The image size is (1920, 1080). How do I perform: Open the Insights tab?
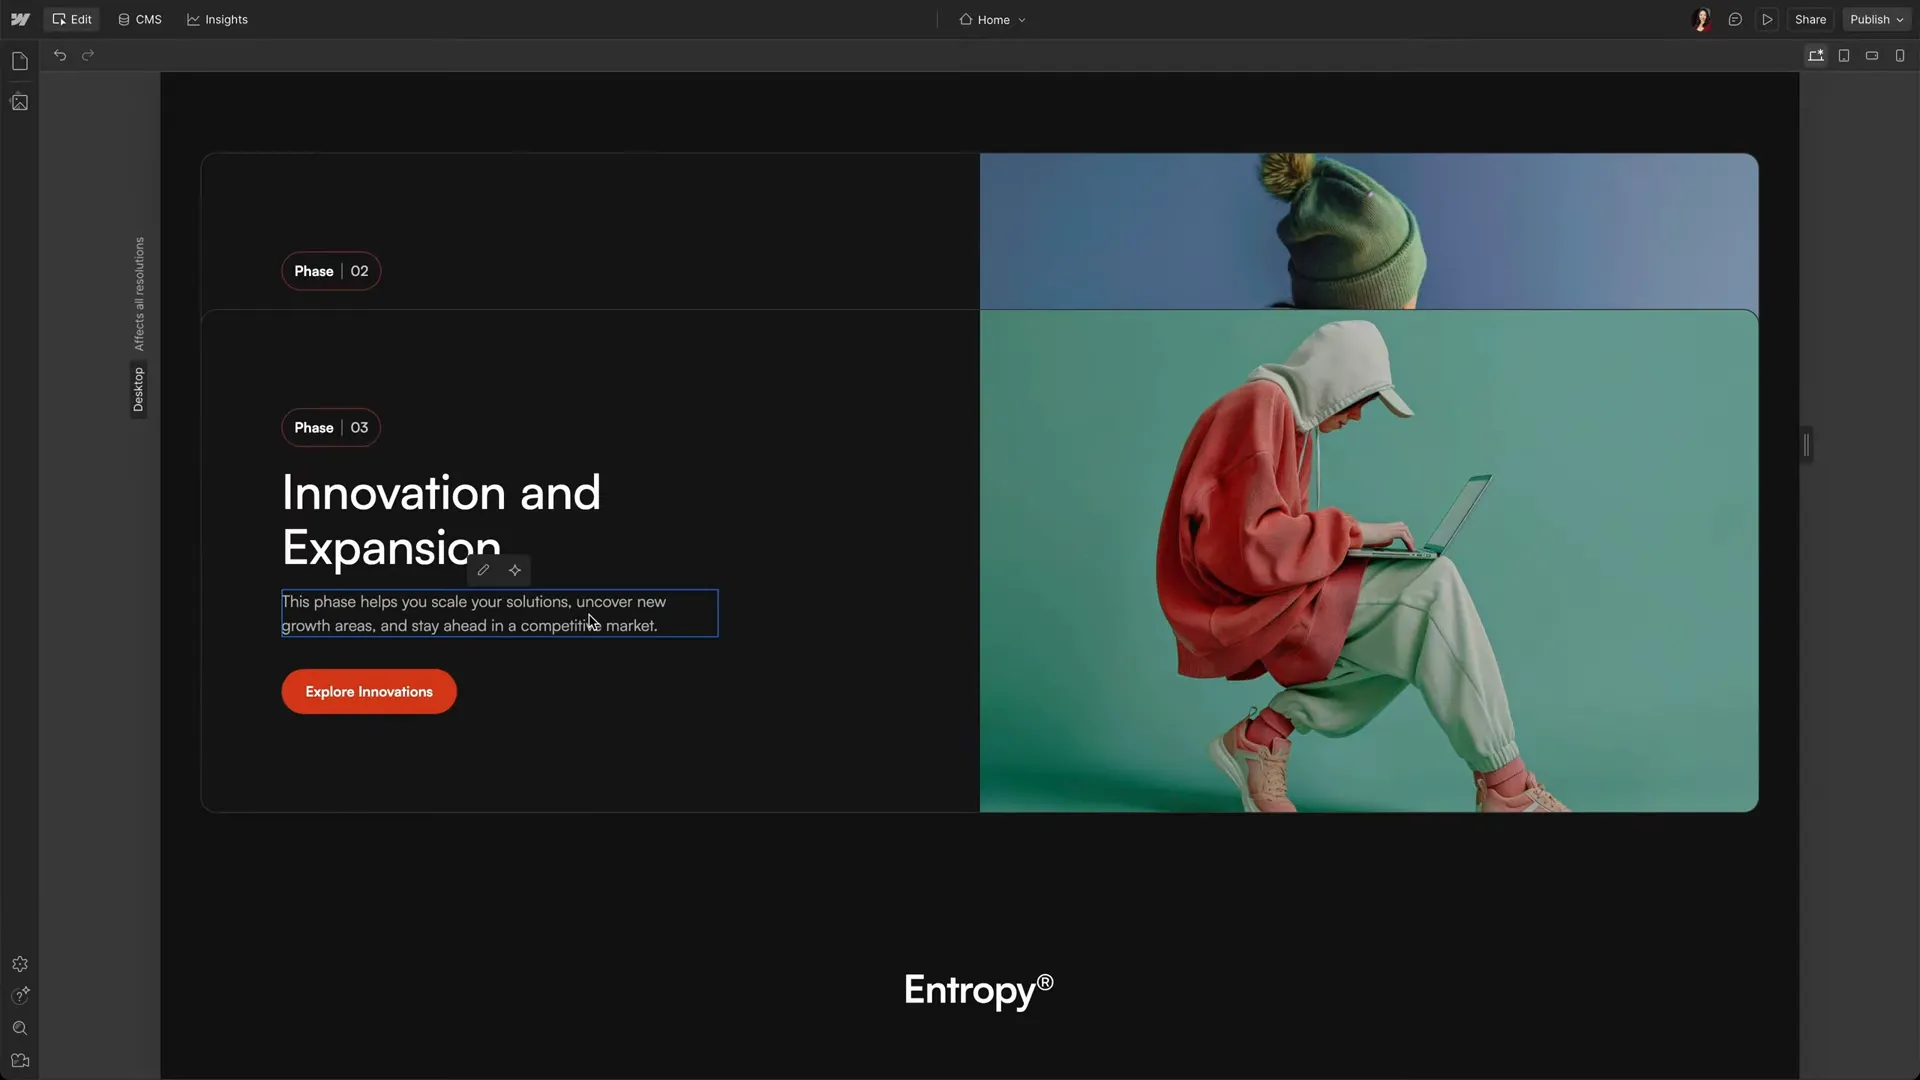(x=217, y=19)
